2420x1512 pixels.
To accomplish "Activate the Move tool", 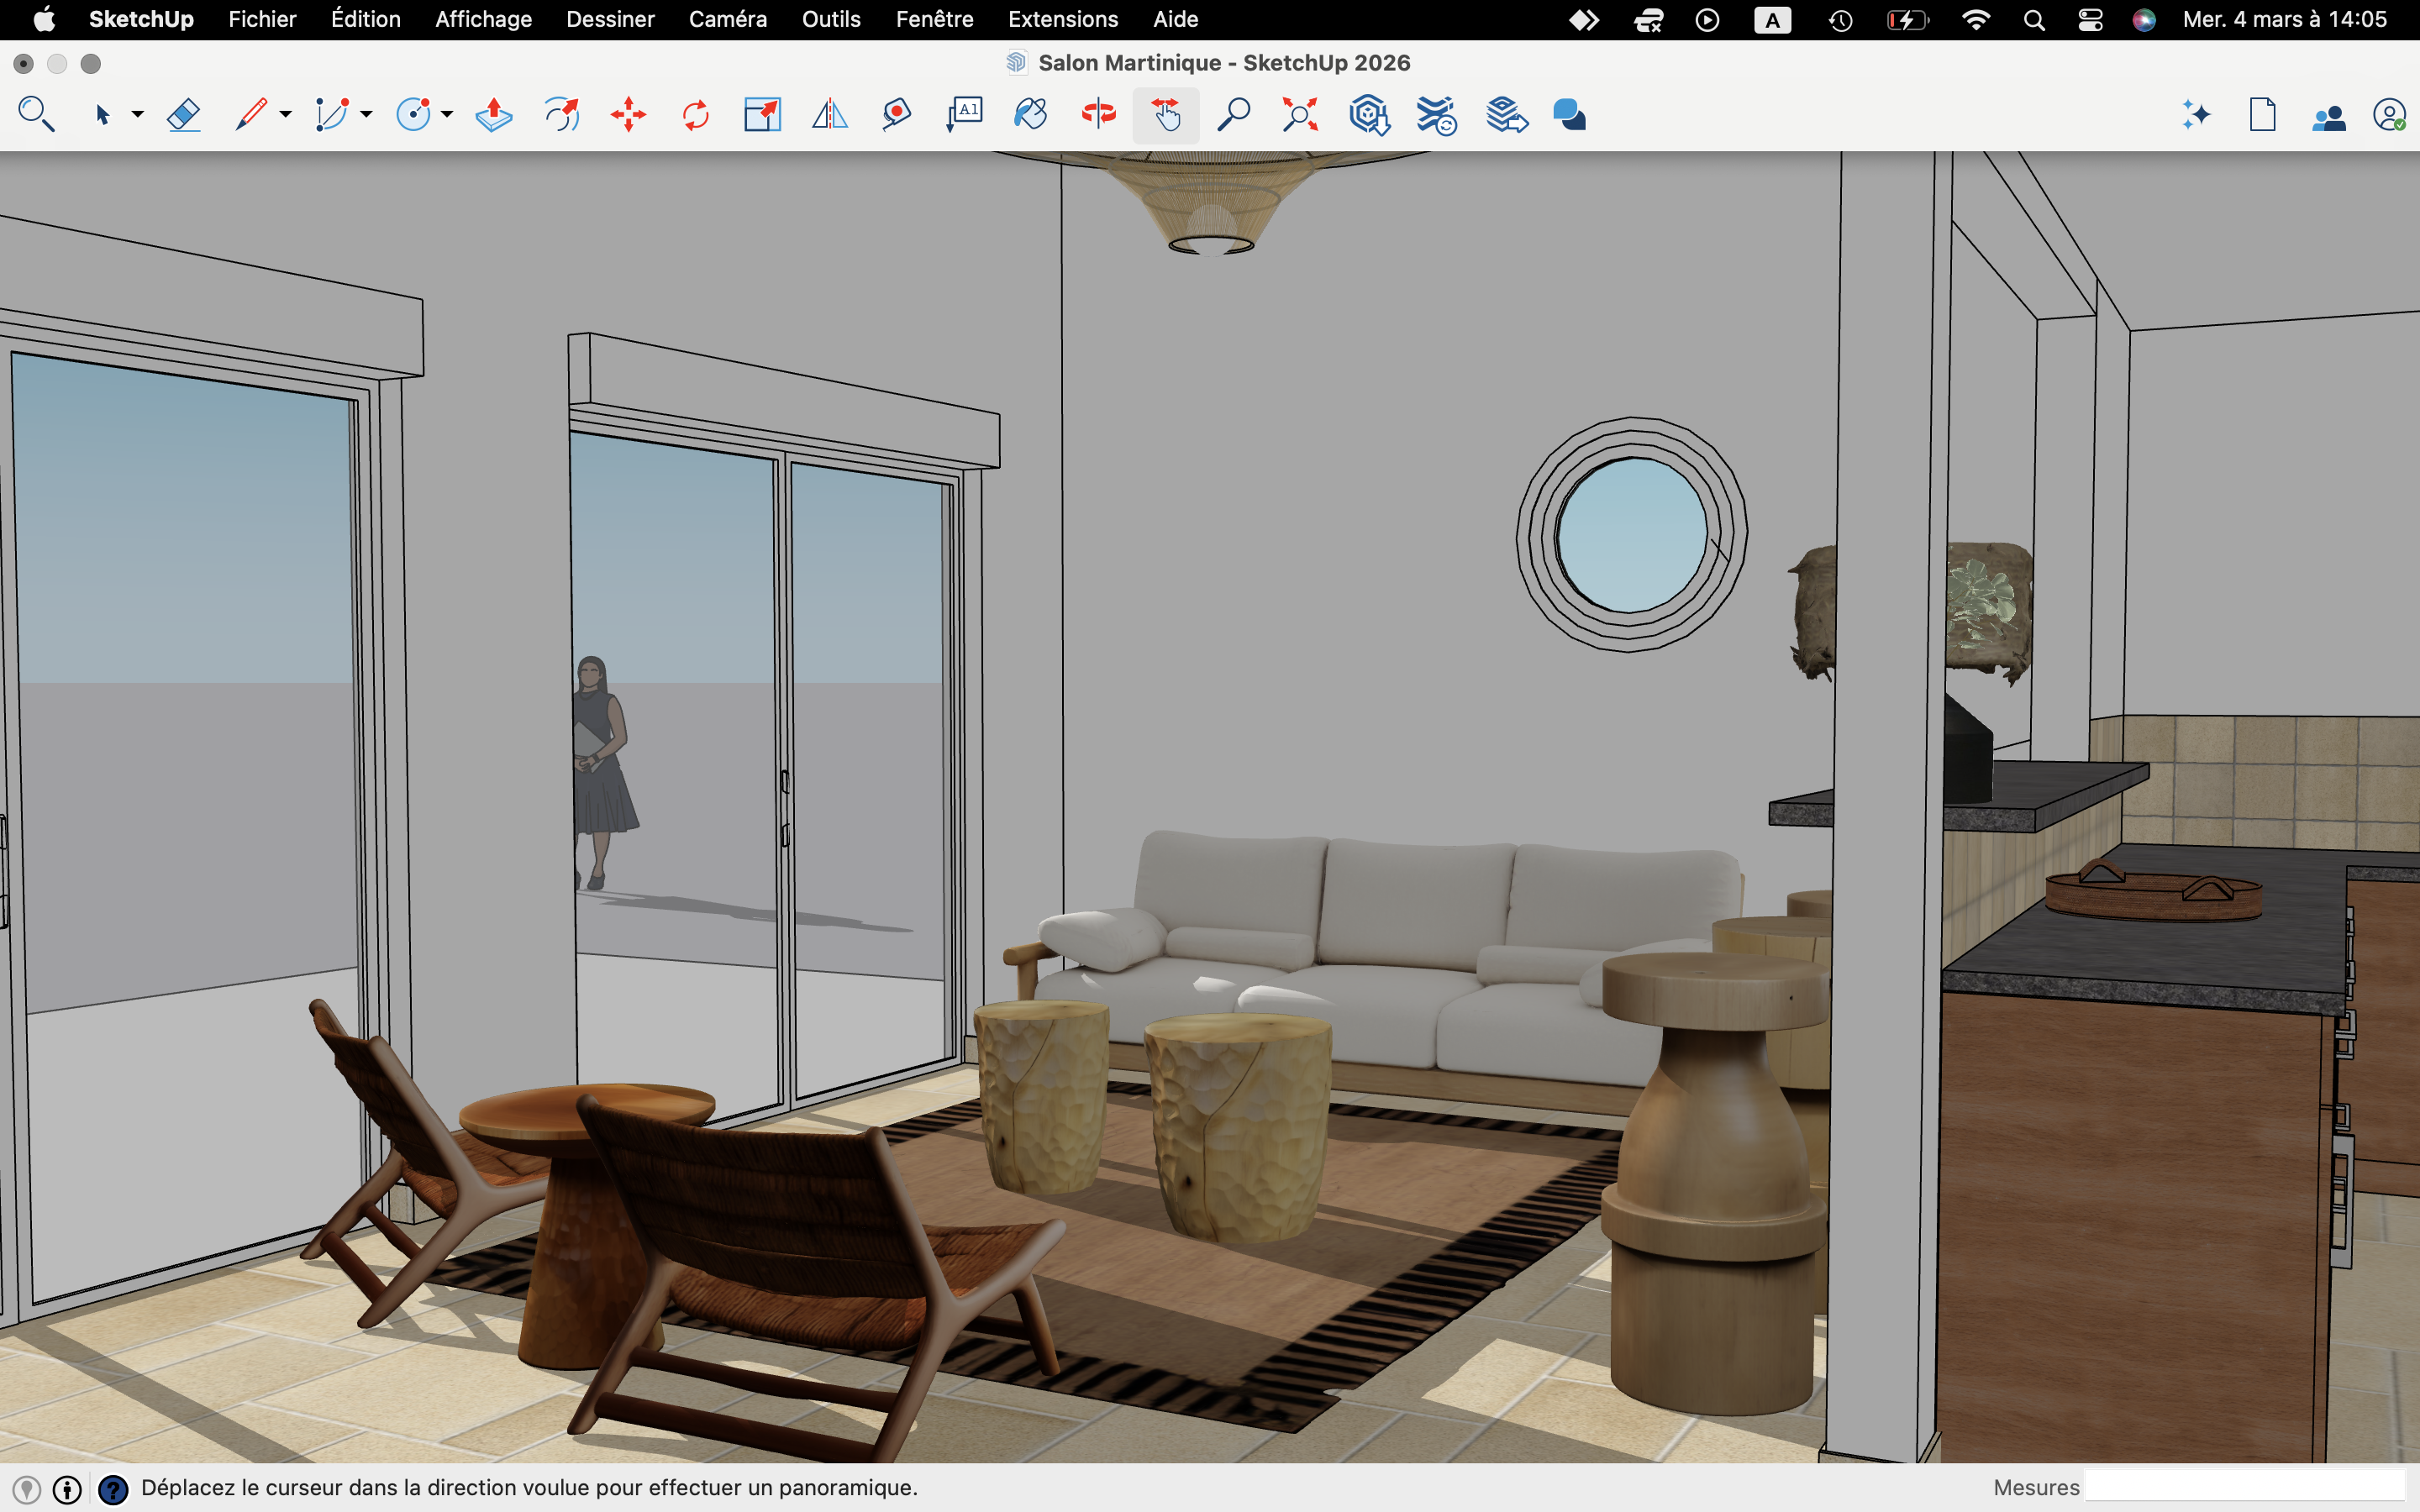I will (x=628, y=115).
